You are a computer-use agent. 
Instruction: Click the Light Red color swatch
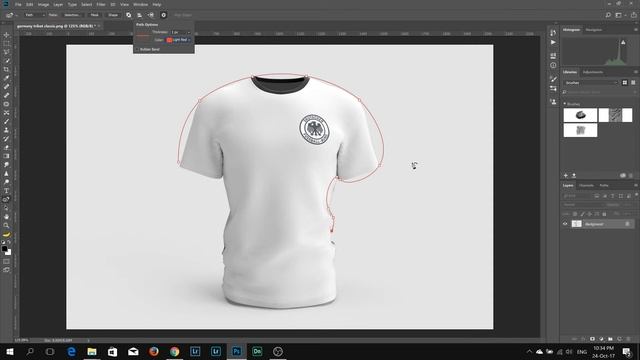tap(169, 40)
